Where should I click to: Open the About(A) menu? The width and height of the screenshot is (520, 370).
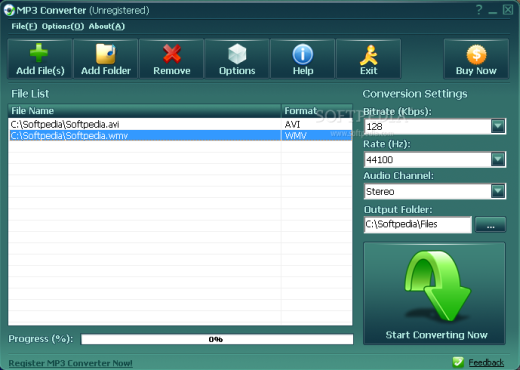pos(107,26)
